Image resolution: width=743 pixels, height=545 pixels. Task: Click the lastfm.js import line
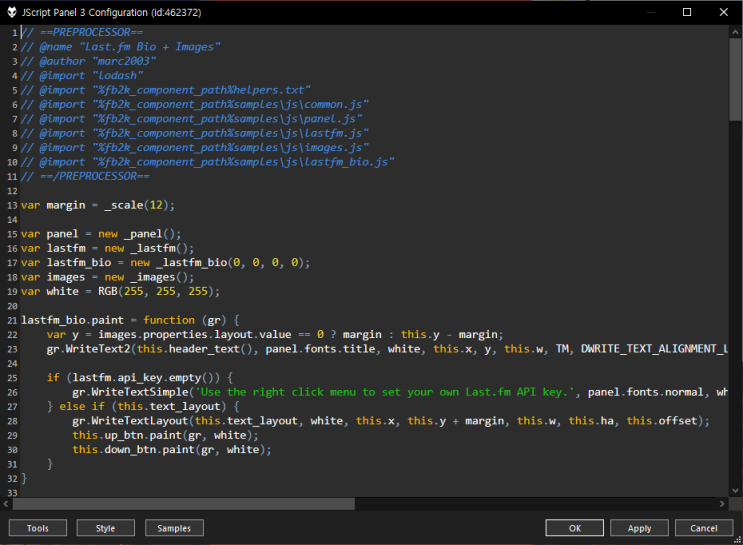pos(195,133)
